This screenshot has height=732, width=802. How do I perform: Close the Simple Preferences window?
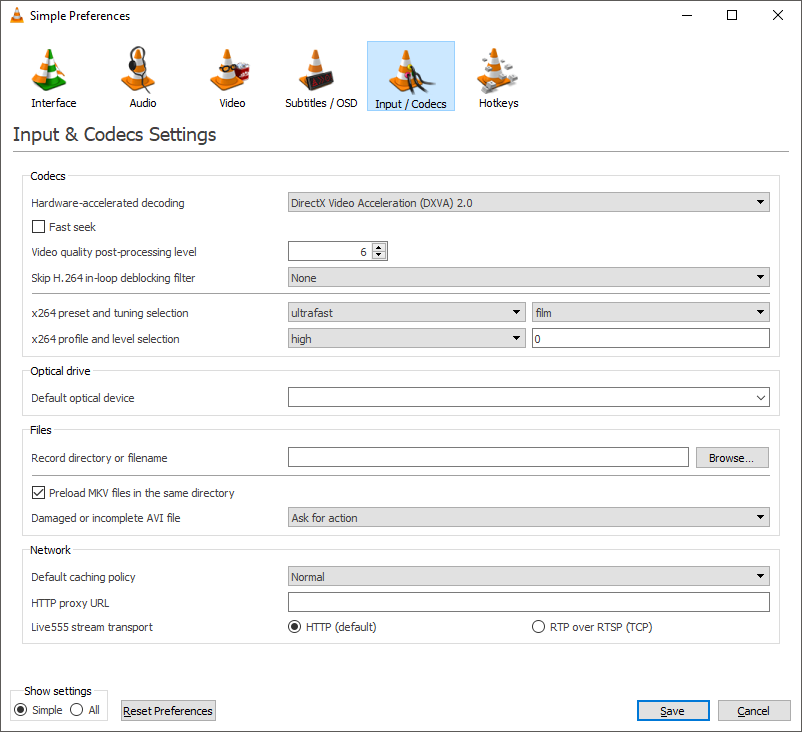tap(777, 15)
